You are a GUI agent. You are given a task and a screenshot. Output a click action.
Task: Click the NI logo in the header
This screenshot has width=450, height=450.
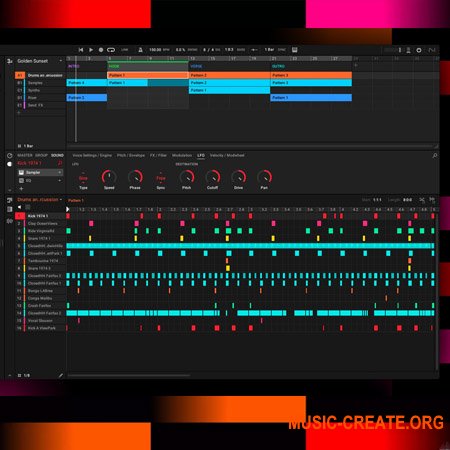pos(432,50)
